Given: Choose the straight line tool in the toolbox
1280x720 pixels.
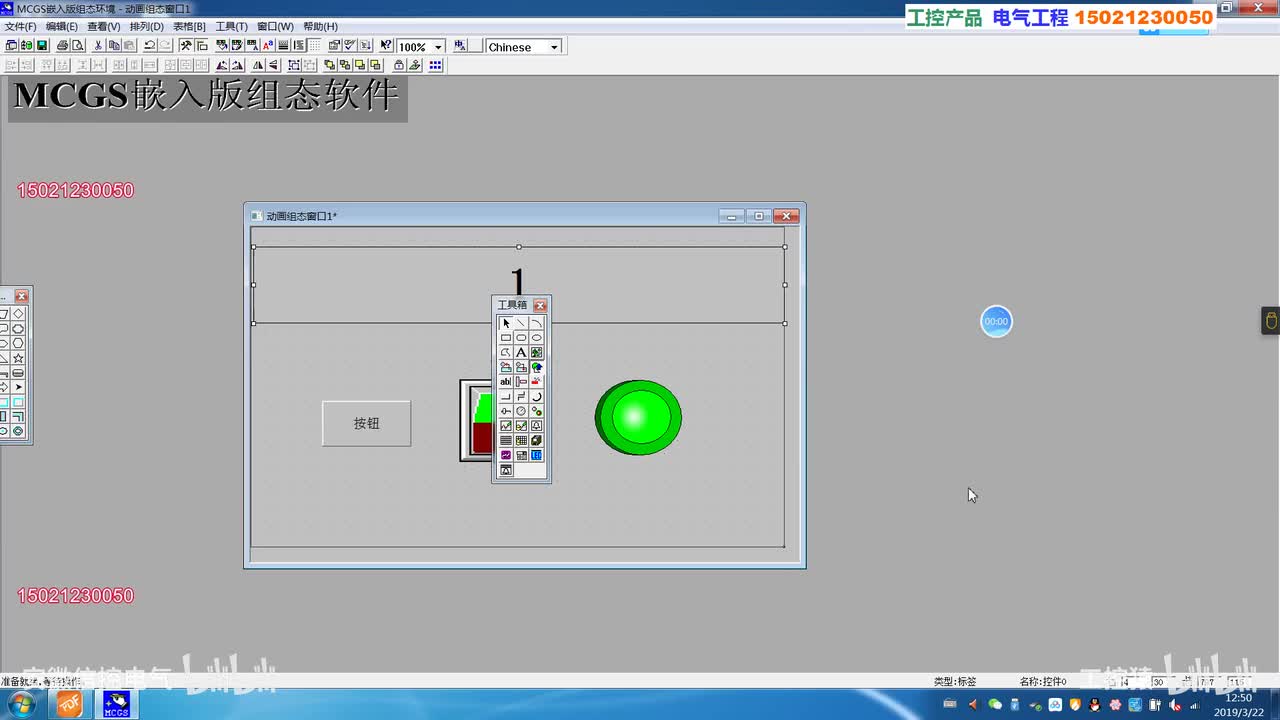Looking at the screenshot, I should click(521, 323).
